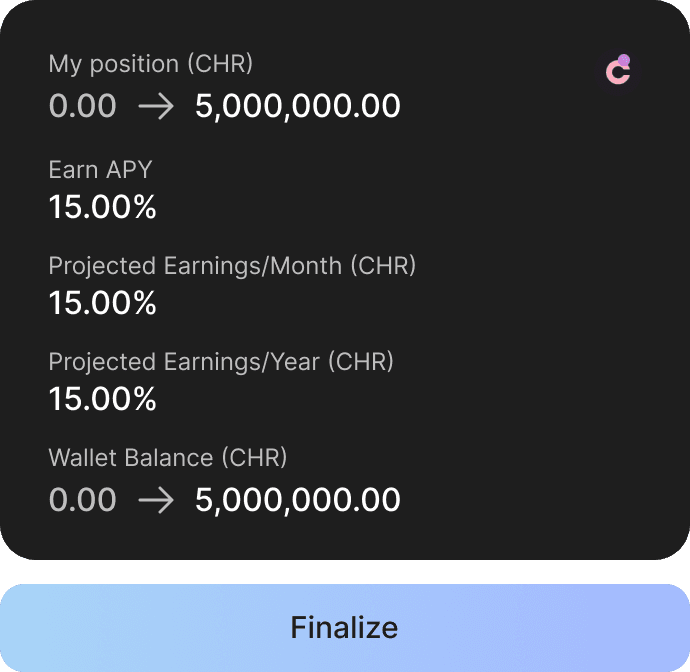Click the arrow in Wallet Balance row

(x=155, y=500)
